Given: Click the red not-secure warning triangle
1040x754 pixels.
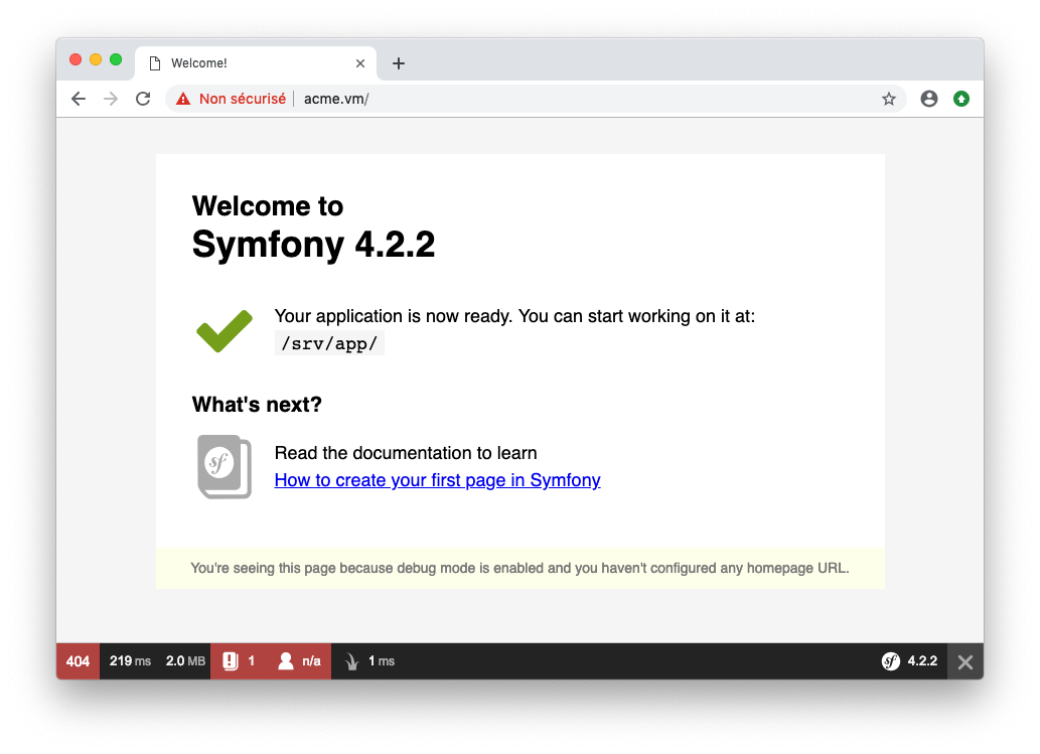Looking at the screenshot, I should (183, 99).
